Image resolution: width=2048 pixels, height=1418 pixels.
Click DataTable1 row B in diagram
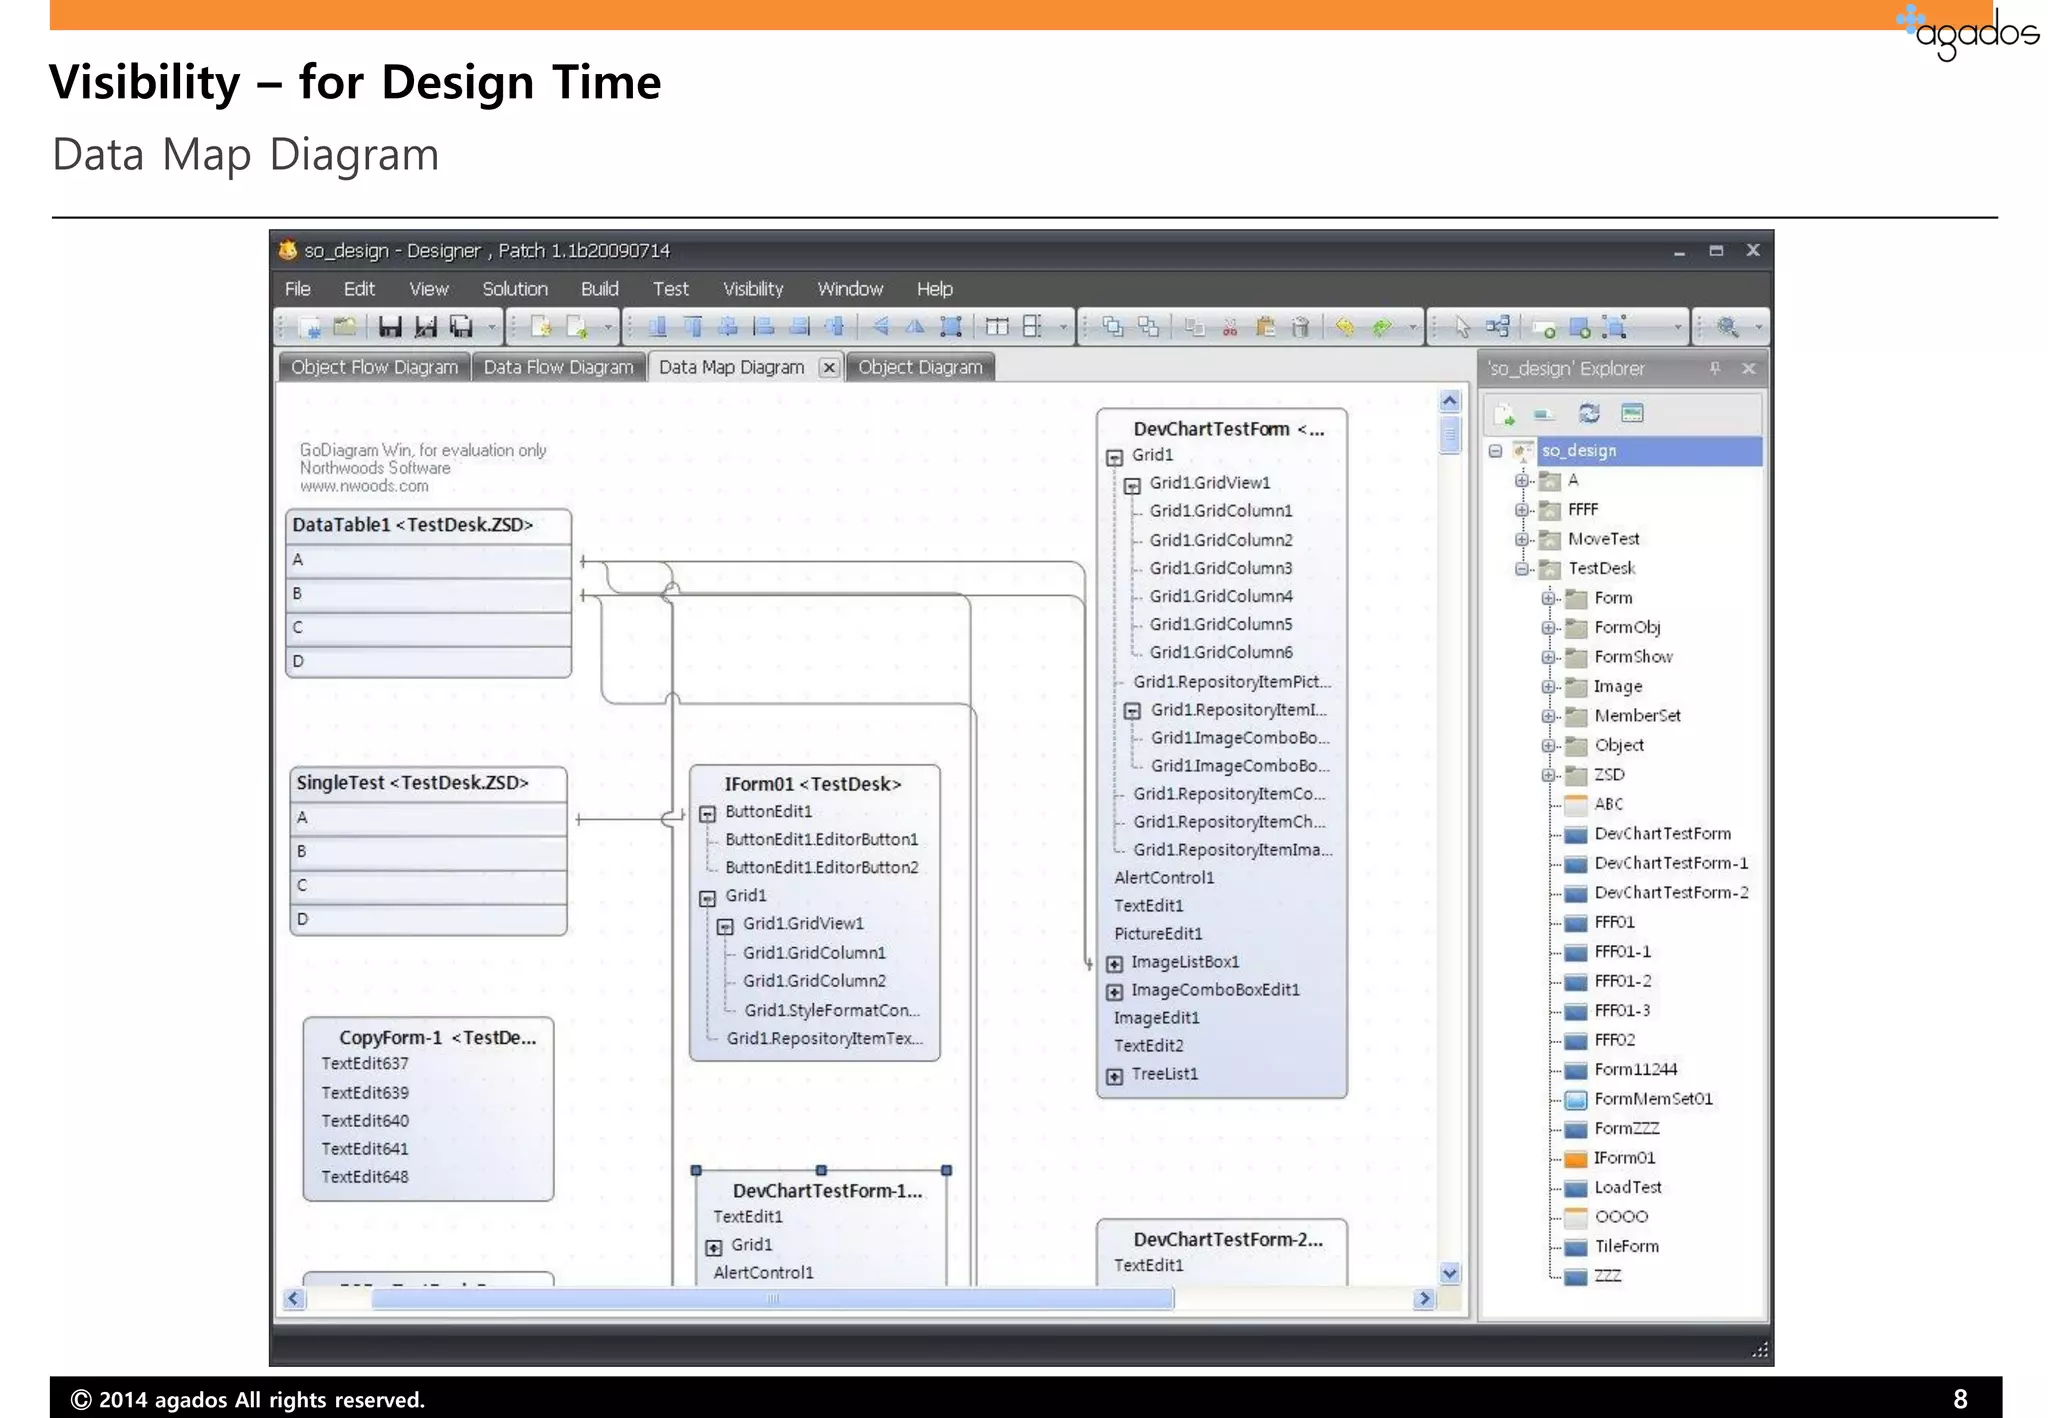click(428, 594)
